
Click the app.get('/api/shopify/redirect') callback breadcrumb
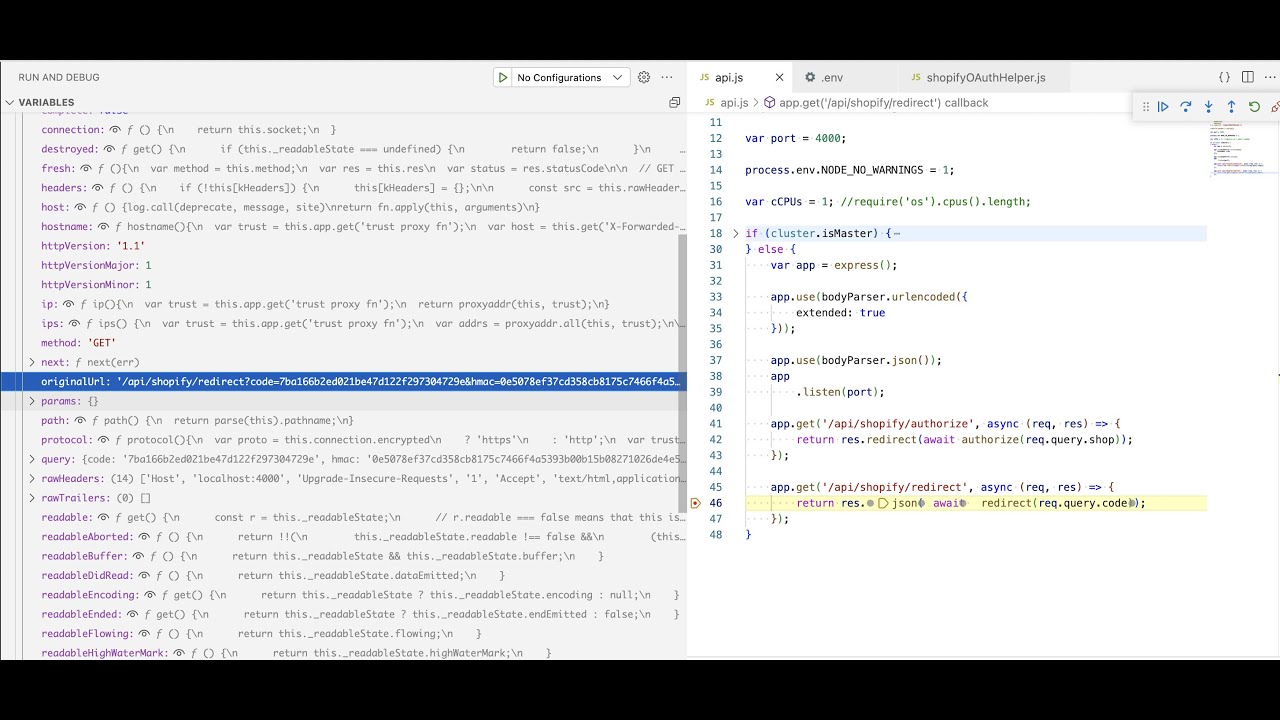[876, 102]
